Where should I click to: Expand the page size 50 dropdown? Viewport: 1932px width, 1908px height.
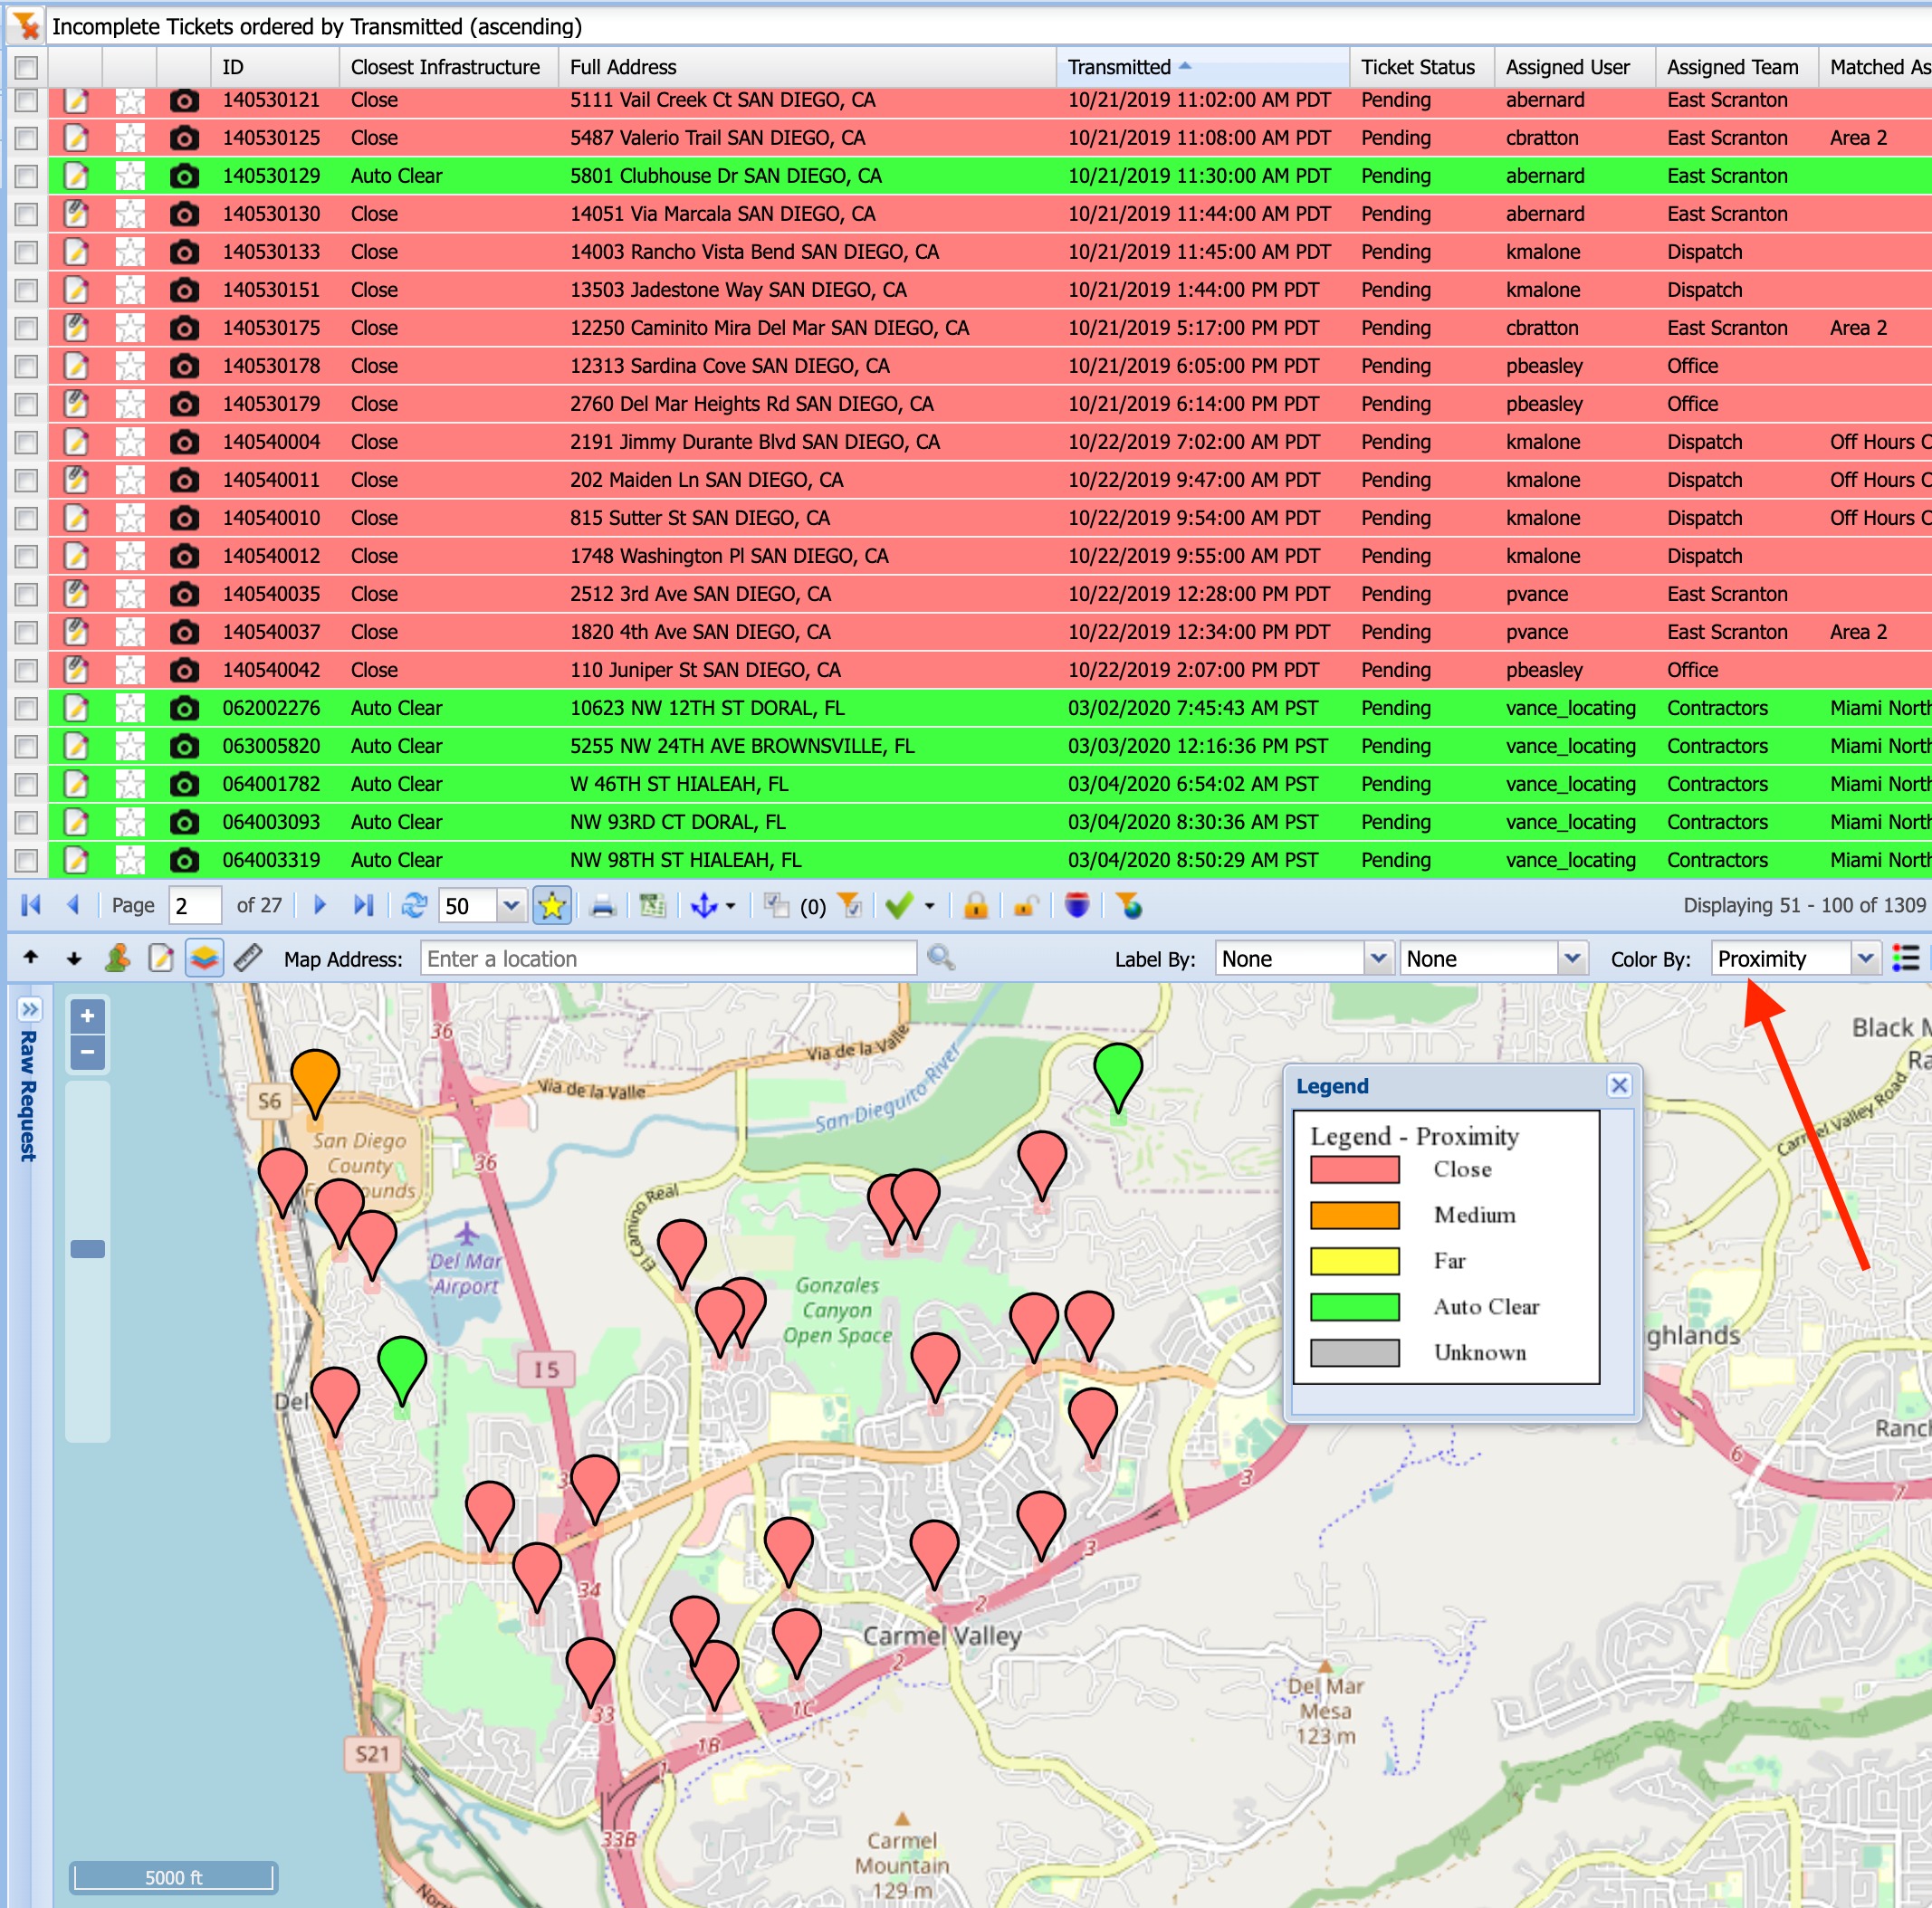click(511, 906)
